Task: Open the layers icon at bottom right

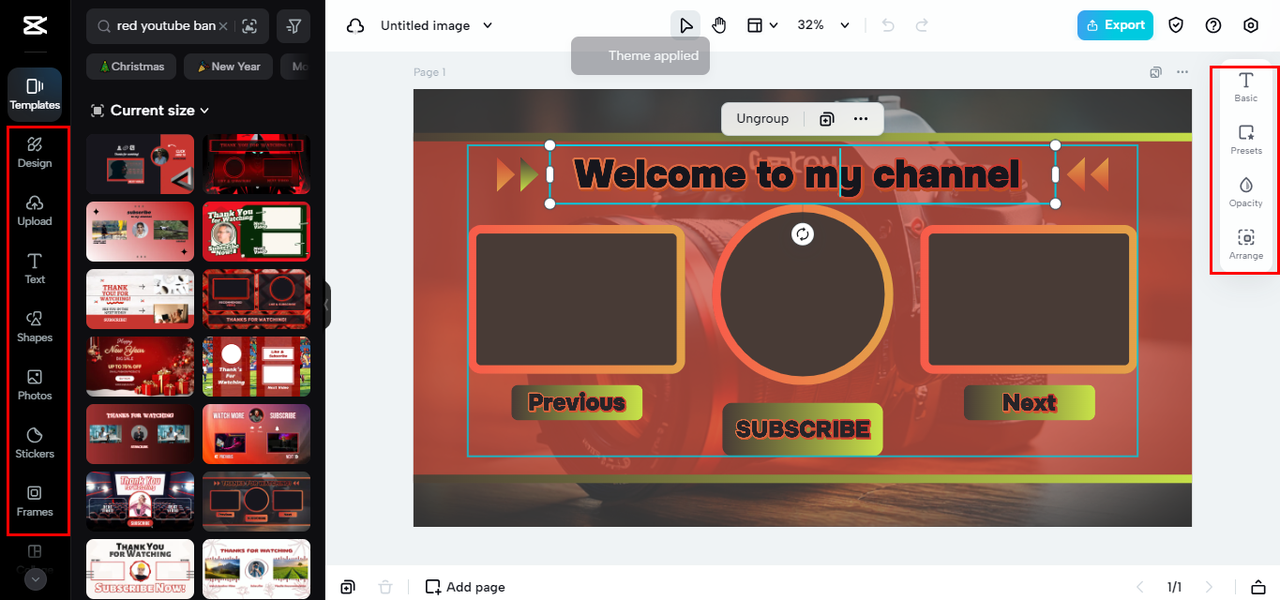Action: [x=1258, y=587]
